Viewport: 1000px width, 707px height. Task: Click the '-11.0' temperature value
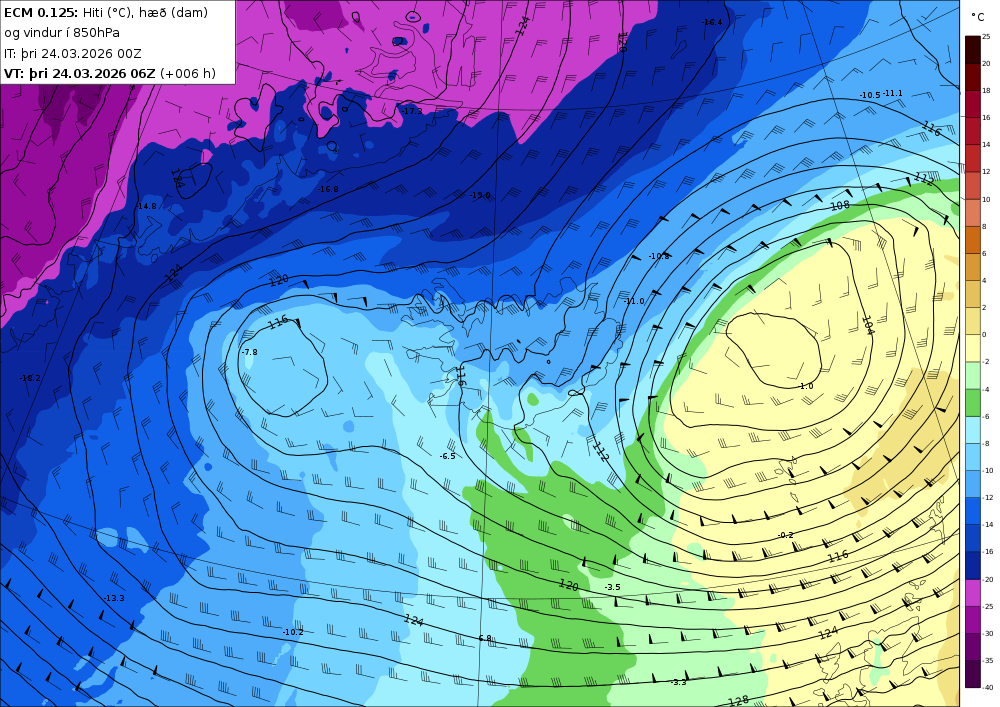click(635, 301)
